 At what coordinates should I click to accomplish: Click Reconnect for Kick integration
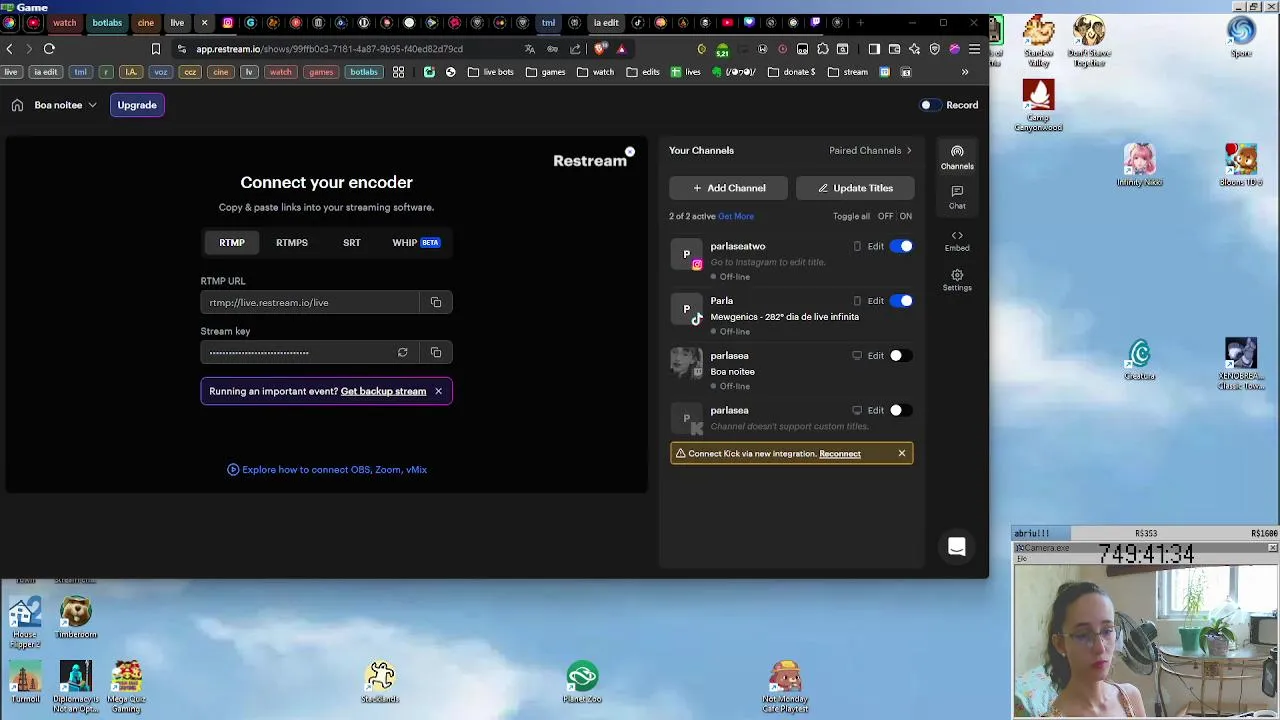[x=840, y=453]
